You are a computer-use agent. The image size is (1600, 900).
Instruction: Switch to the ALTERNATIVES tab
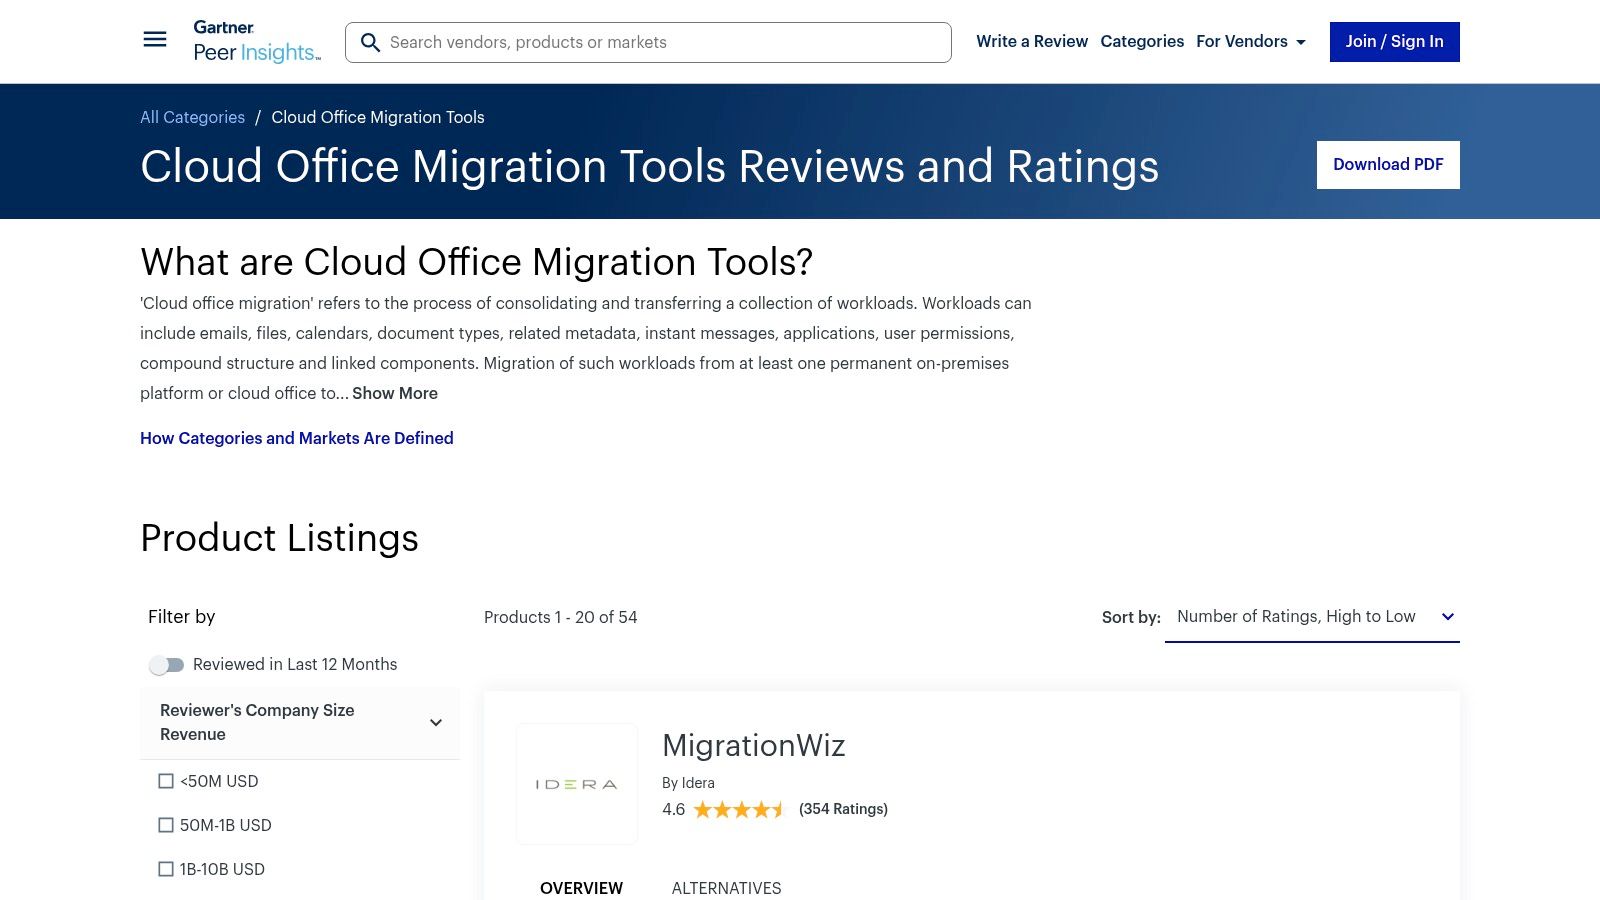727,888
